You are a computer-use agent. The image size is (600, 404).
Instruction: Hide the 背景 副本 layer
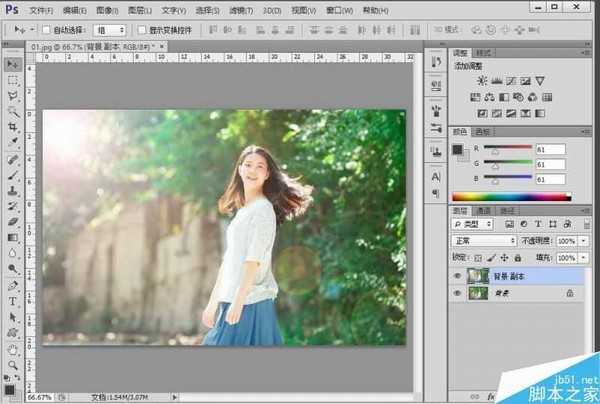pyautogui.click(x=459, y=275)
